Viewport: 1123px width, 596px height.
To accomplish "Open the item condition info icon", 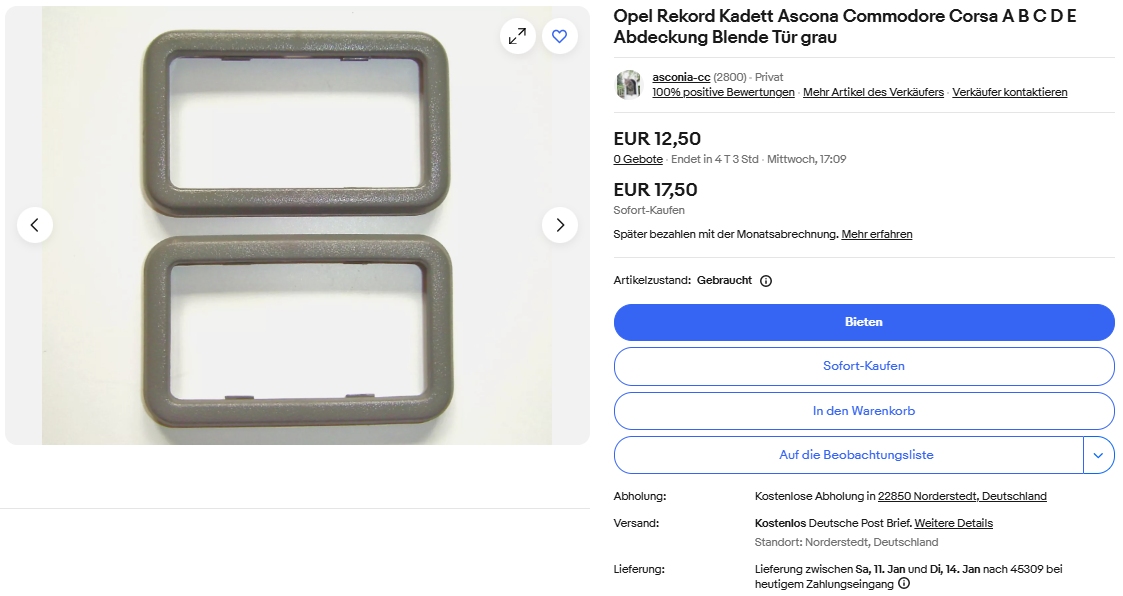I will coord(766,281).
